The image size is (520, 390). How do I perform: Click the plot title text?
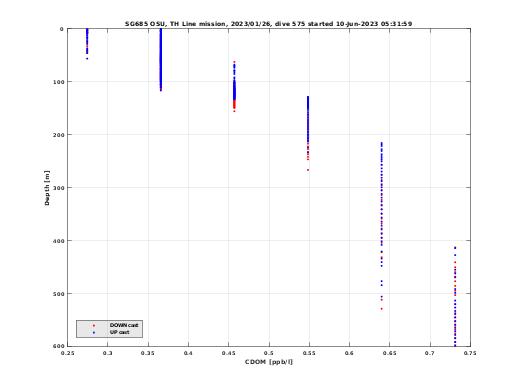(268, 24)
